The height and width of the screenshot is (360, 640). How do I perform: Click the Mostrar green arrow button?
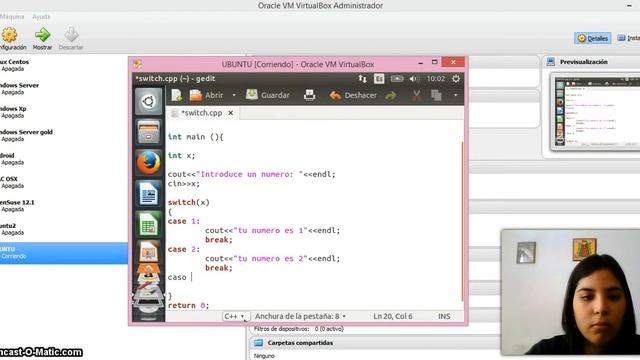tap(42, 39)
